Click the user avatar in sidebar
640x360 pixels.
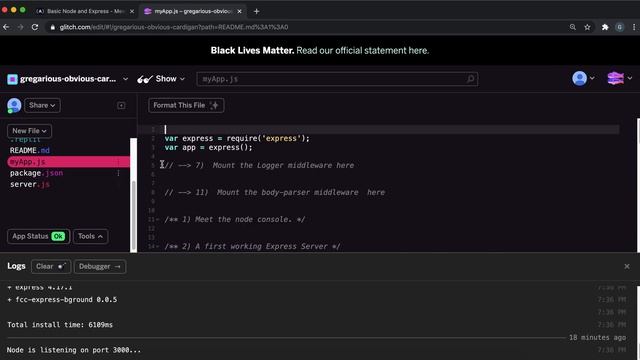[14, 105]
